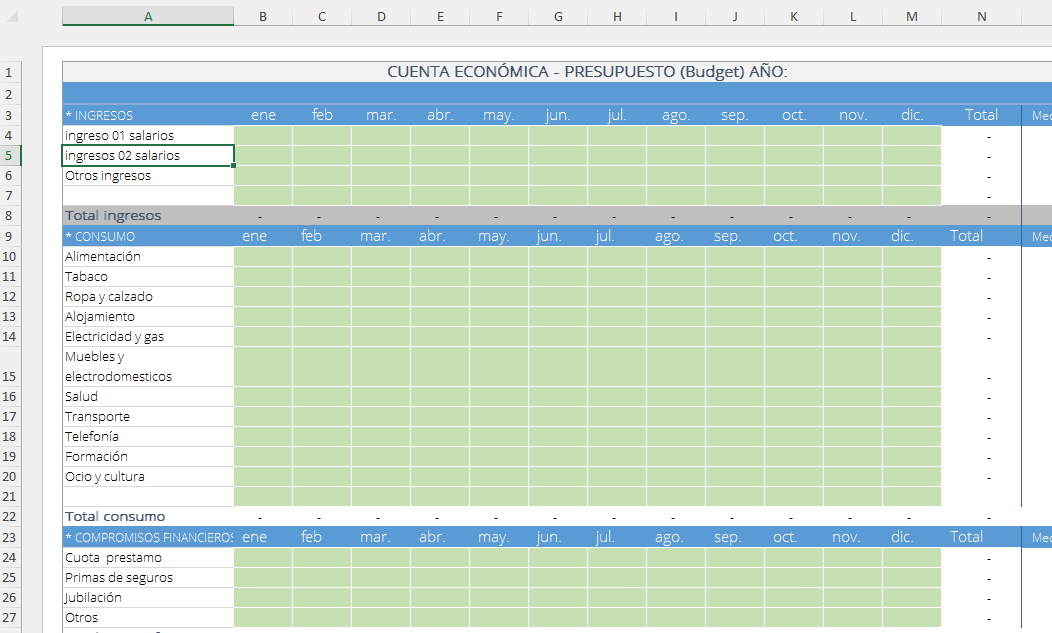The image size is (1052, 633).
Task: Select row 8 header
Action: (x=8, y=216)
